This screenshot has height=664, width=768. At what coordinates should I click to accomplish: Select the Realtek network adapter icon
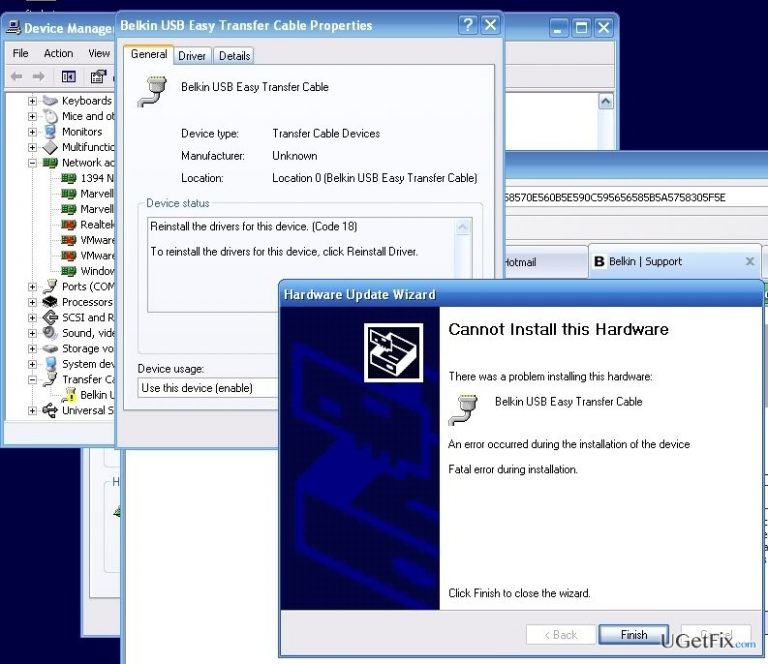point(69,225)
